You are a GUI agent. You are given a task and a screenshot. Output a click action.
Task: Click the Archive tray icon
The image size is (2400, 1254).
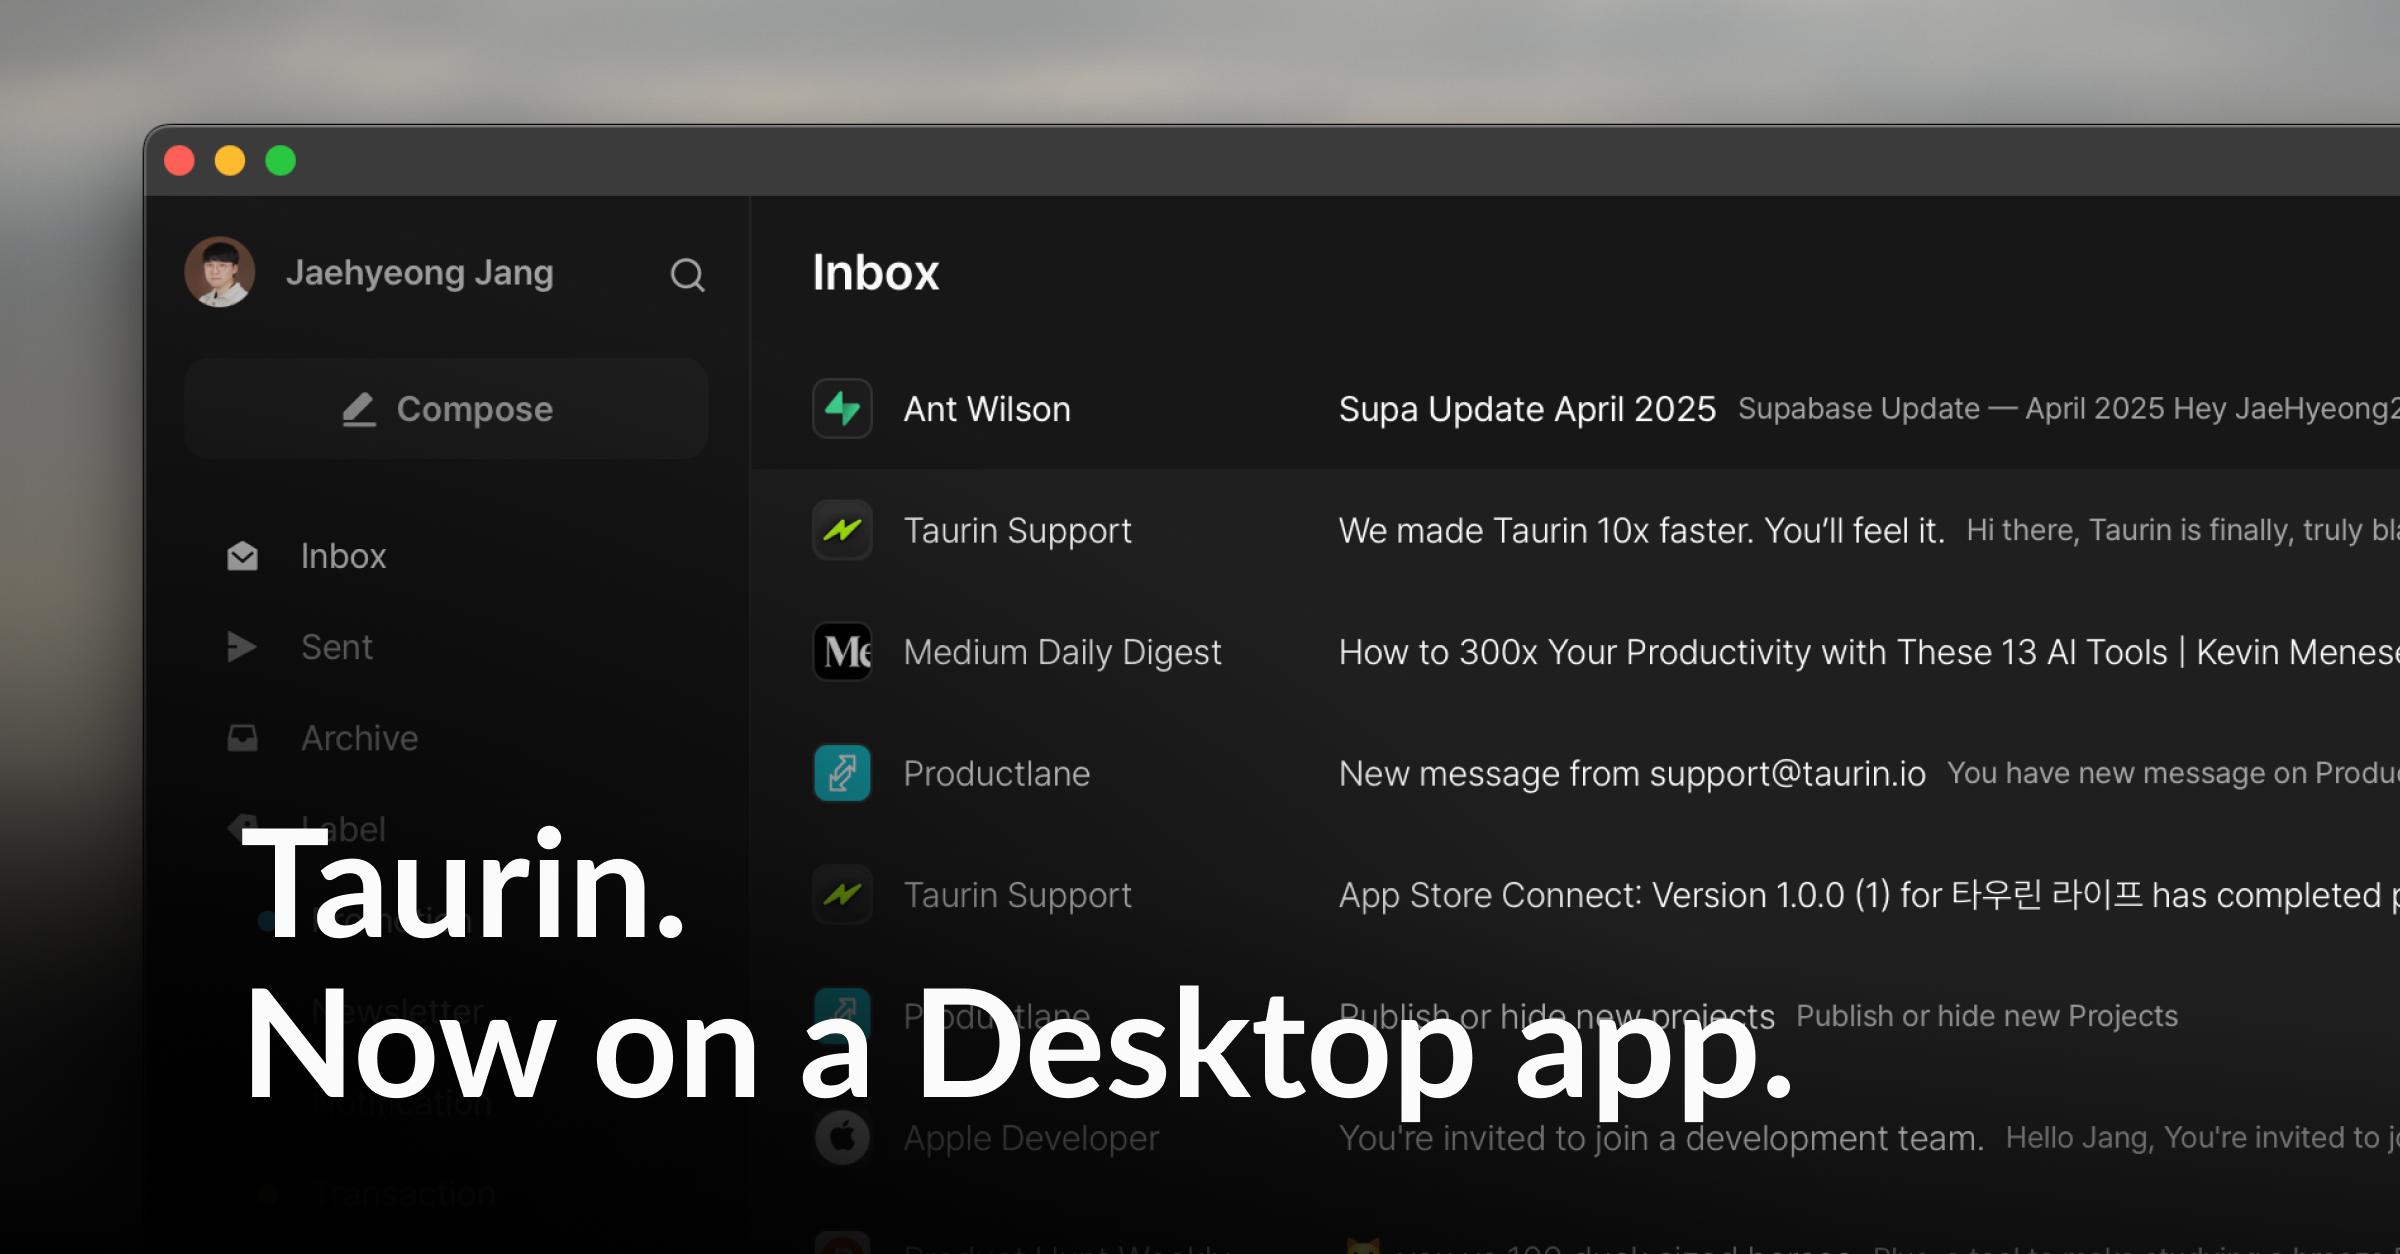(x=242, y=738)
